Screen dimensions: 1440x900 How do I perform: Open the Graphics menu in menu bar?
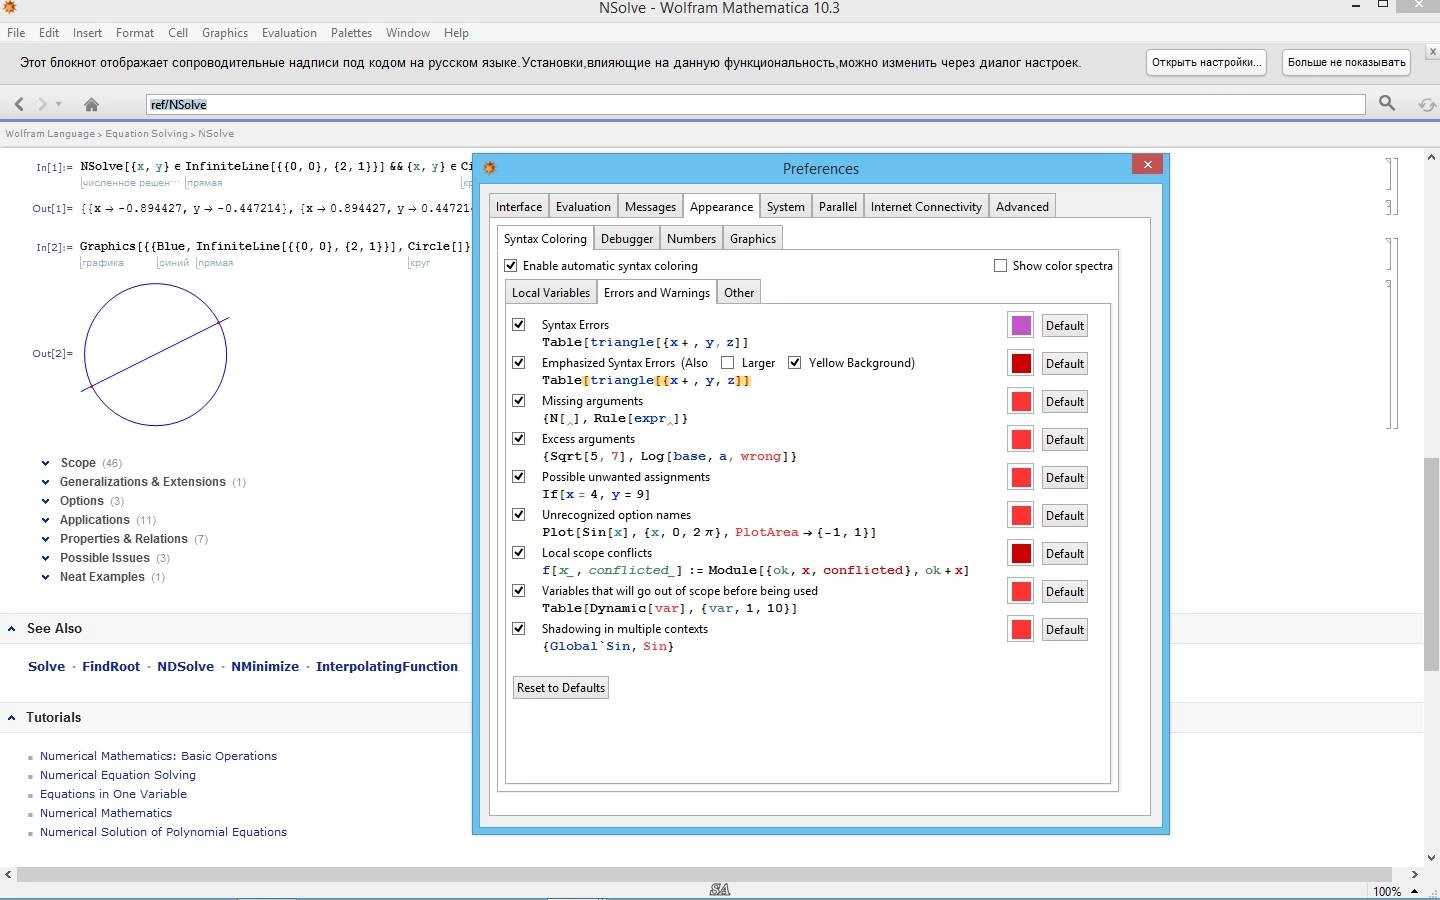click(x=225, y=33)
